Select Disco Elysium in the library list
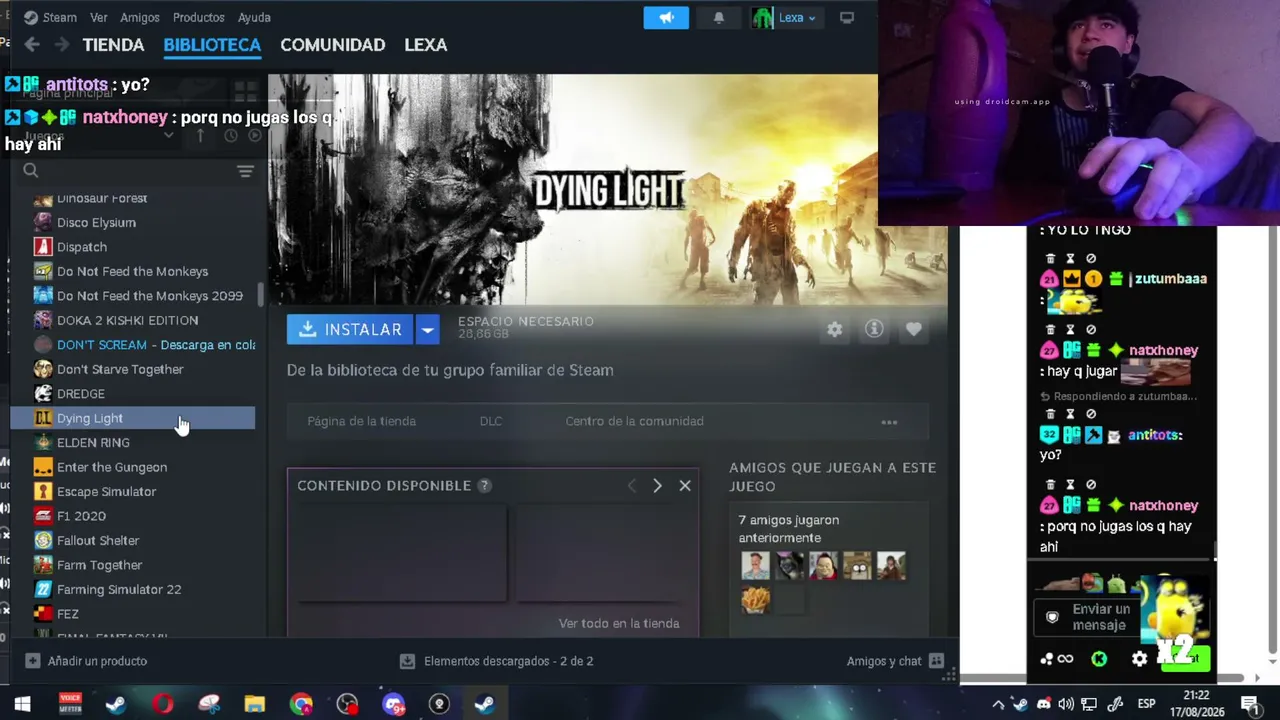 pyautogui.click(x=133, y=222)
